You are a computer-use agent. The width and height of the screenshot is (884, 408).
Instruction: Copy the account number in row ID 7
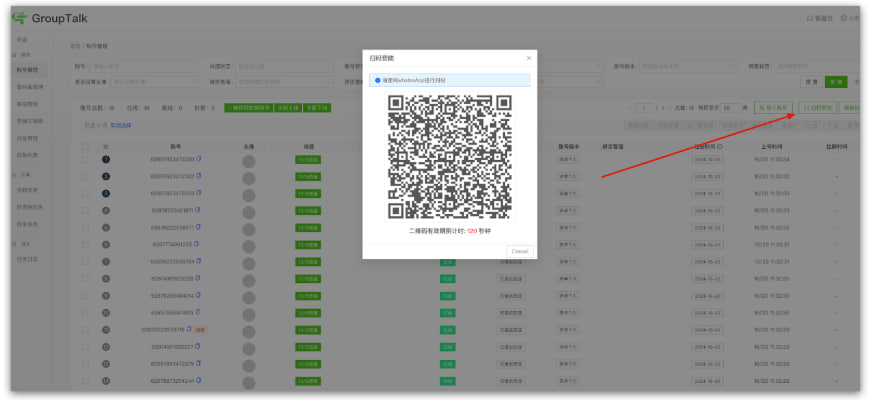click(x=198, y=261)
